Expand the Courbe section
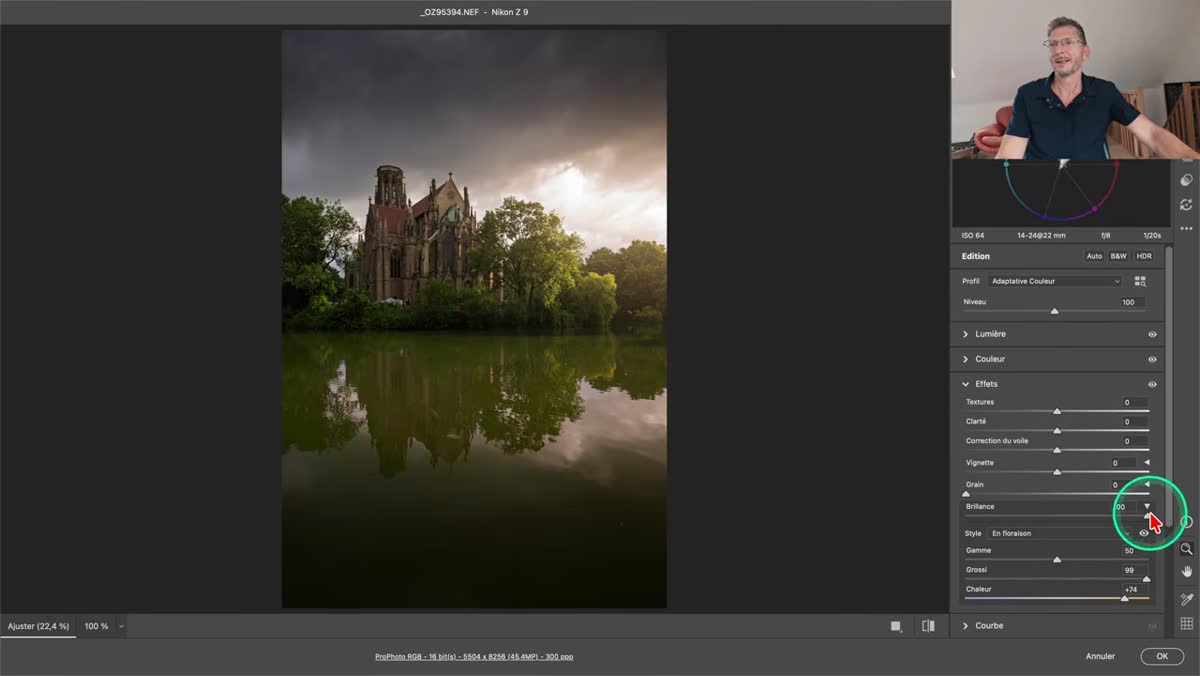Image resolution: width=1200 pixels, height=676 pixels. click(x=965, y=626)
